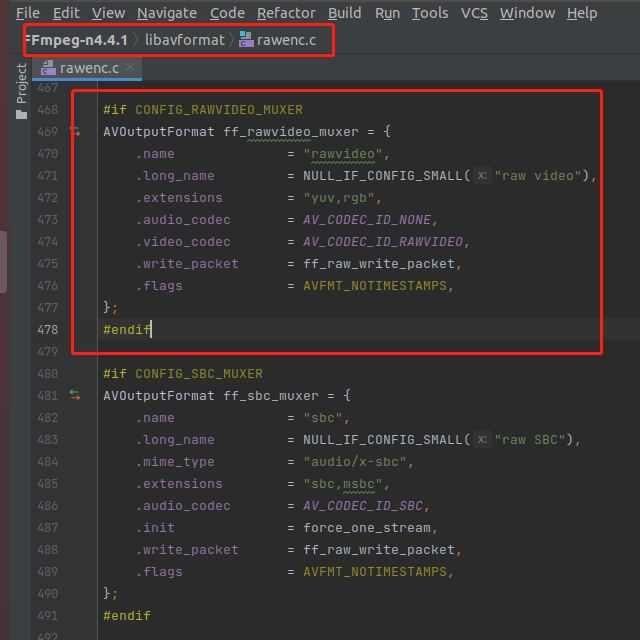Click line number 480 in gutter

[48, 374]
